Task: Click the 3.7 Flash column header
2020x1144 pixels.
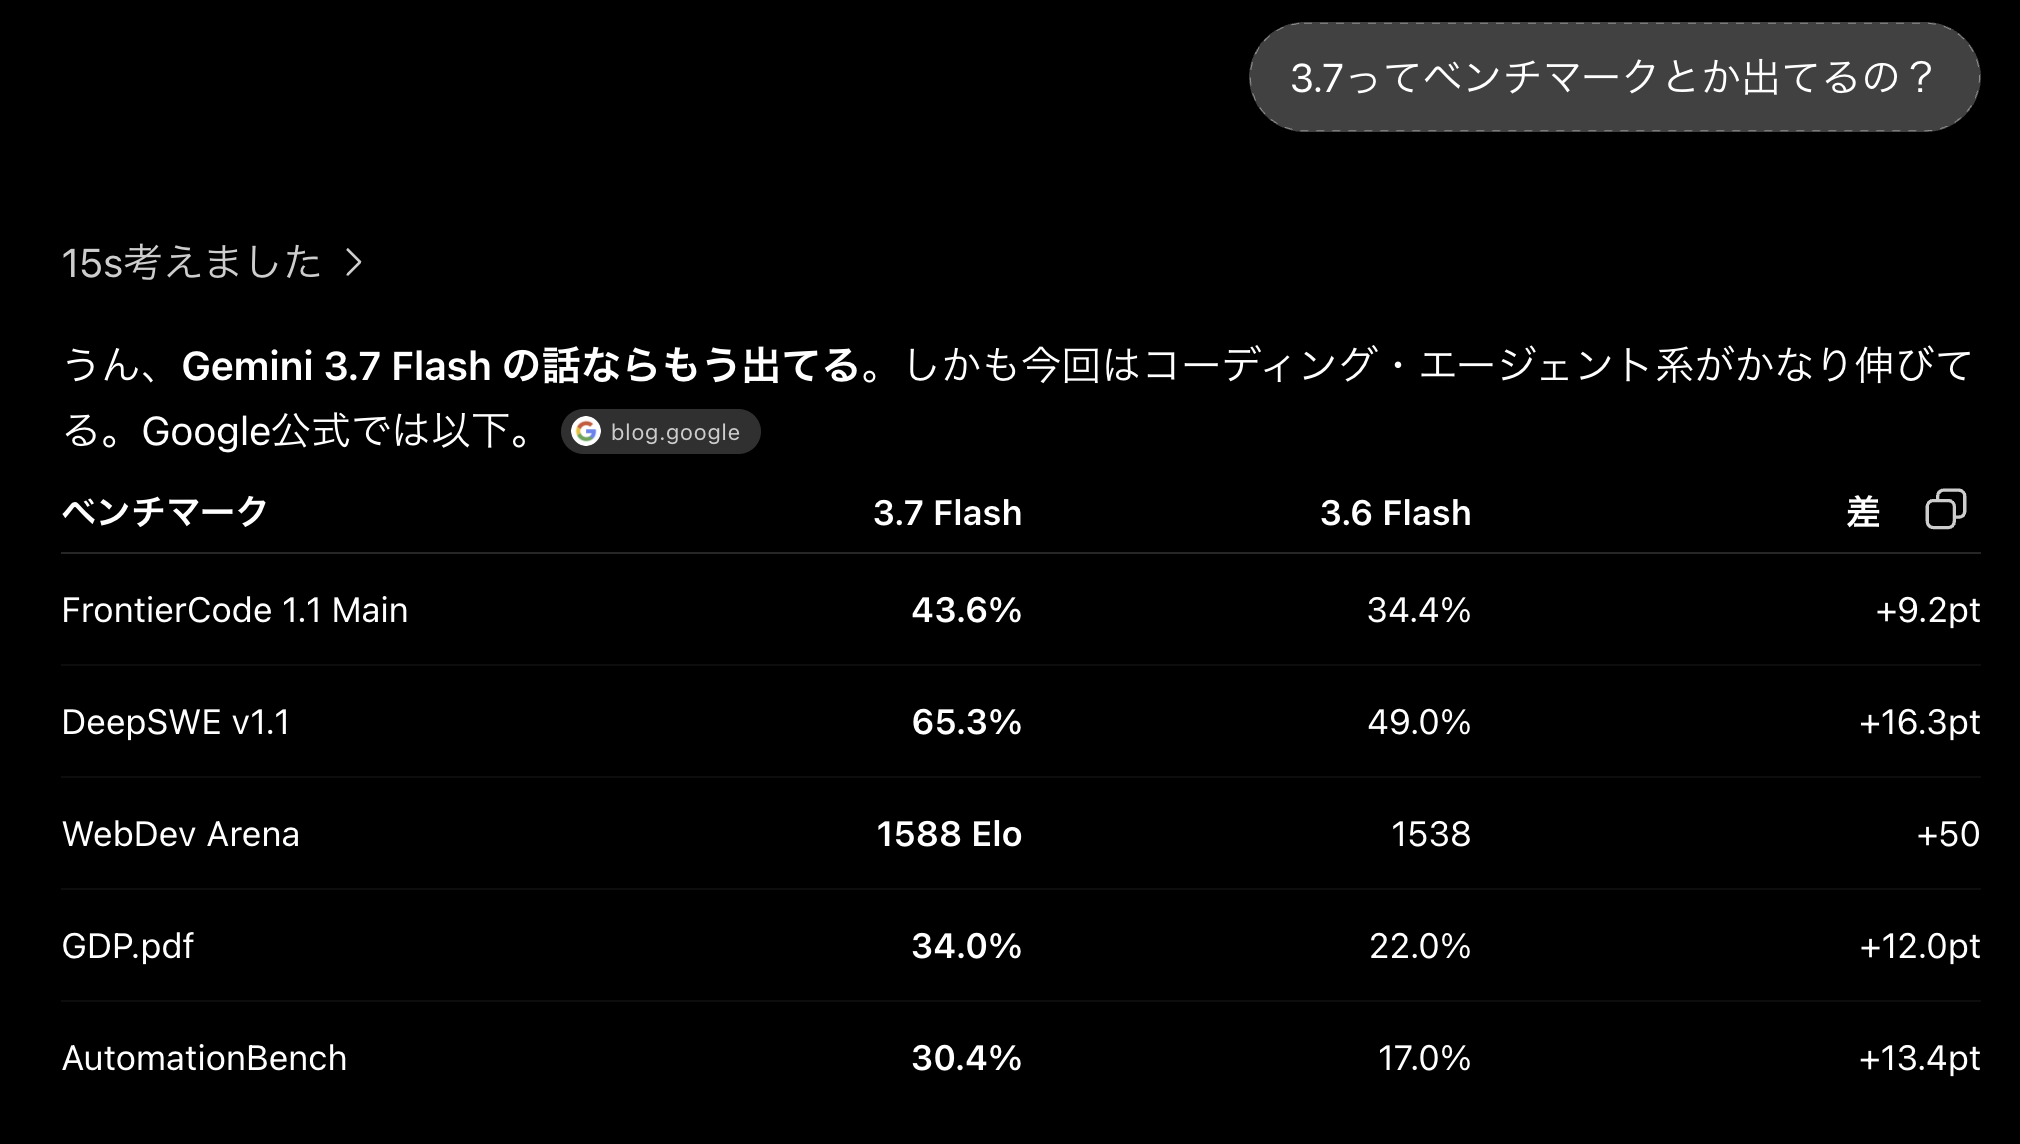Action: tap(947, 513)
